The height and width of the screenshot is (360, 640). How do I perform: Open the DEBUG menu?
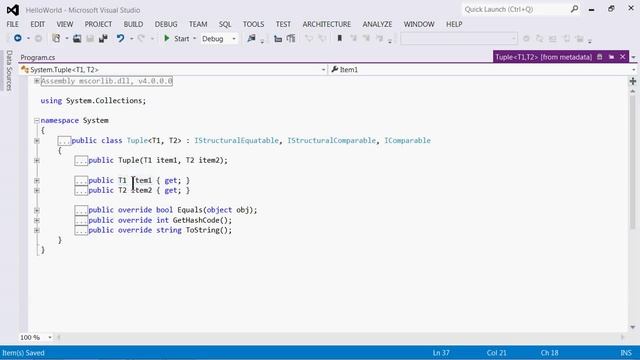tap(166, 24)
